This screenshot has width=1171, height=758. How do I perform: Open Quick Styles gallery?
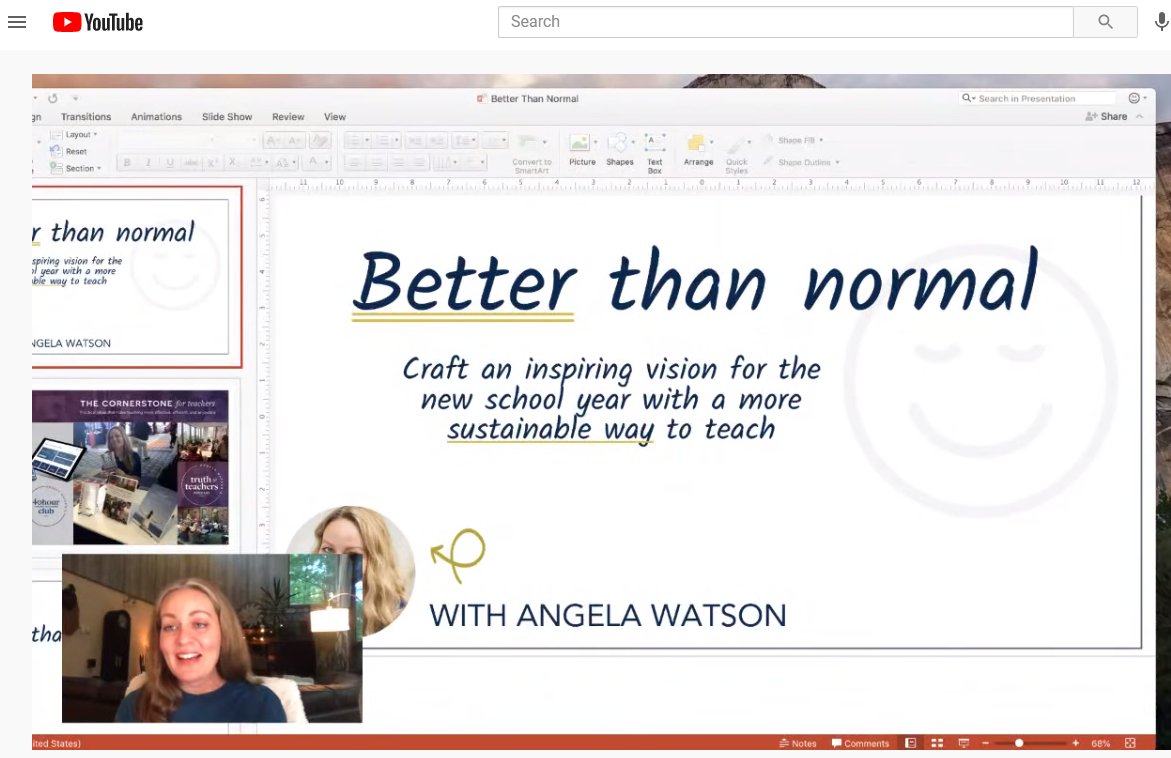click(x=736, y=155)
